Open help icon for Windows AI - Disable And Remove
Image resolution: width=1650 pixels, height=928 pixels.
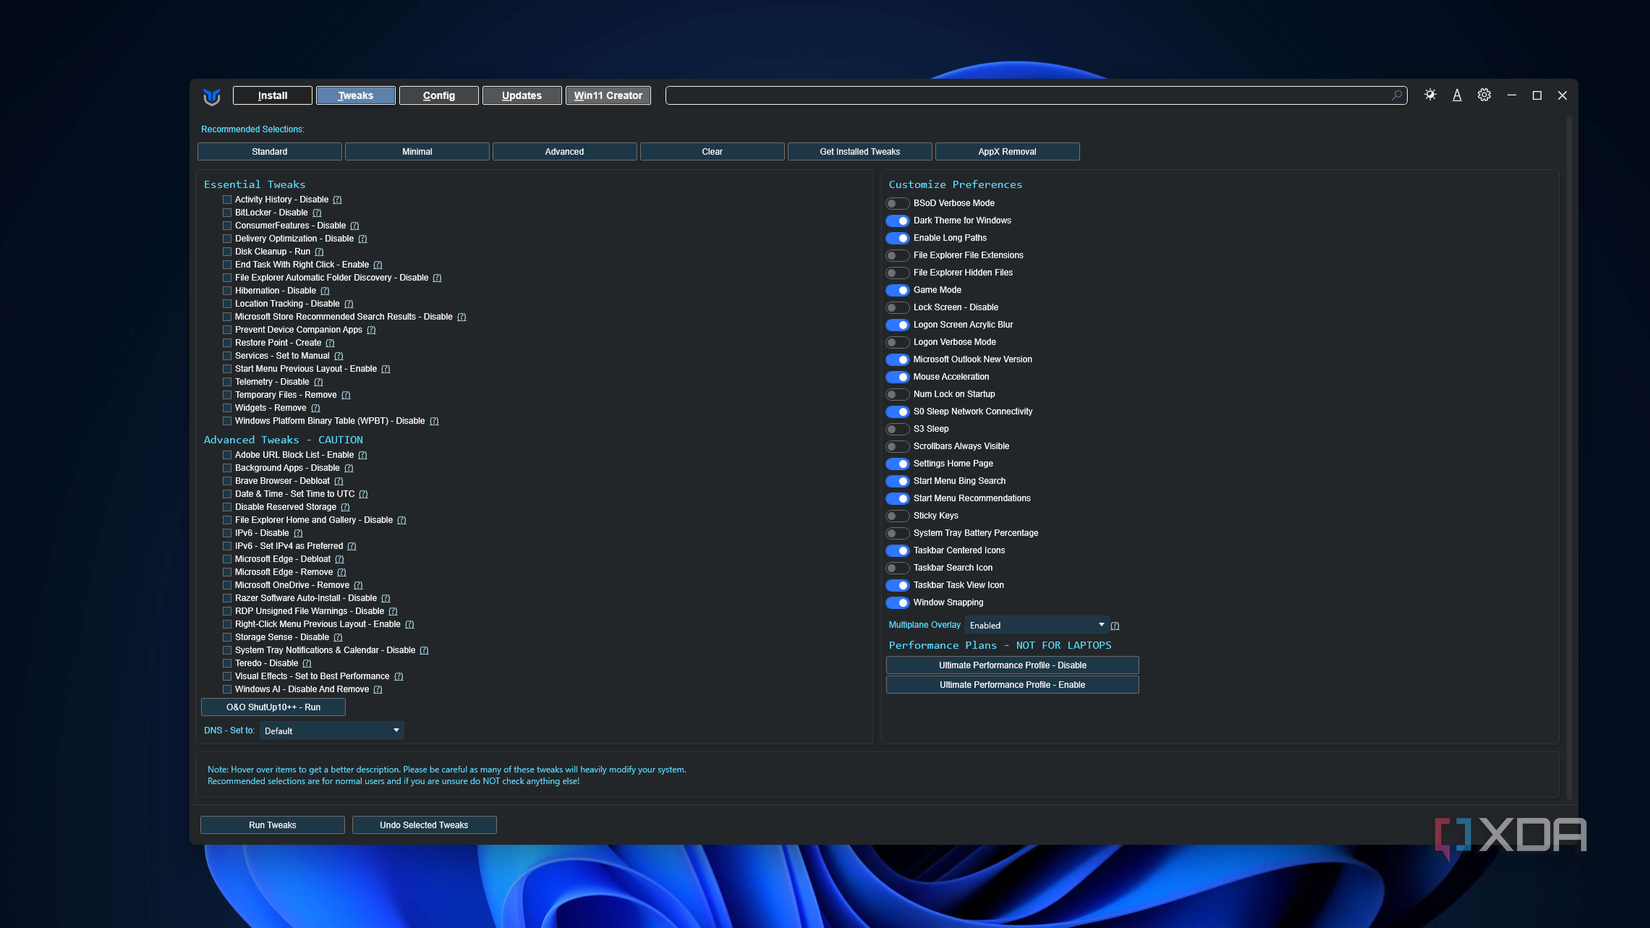pyautogui.click(x=377, y=689)
